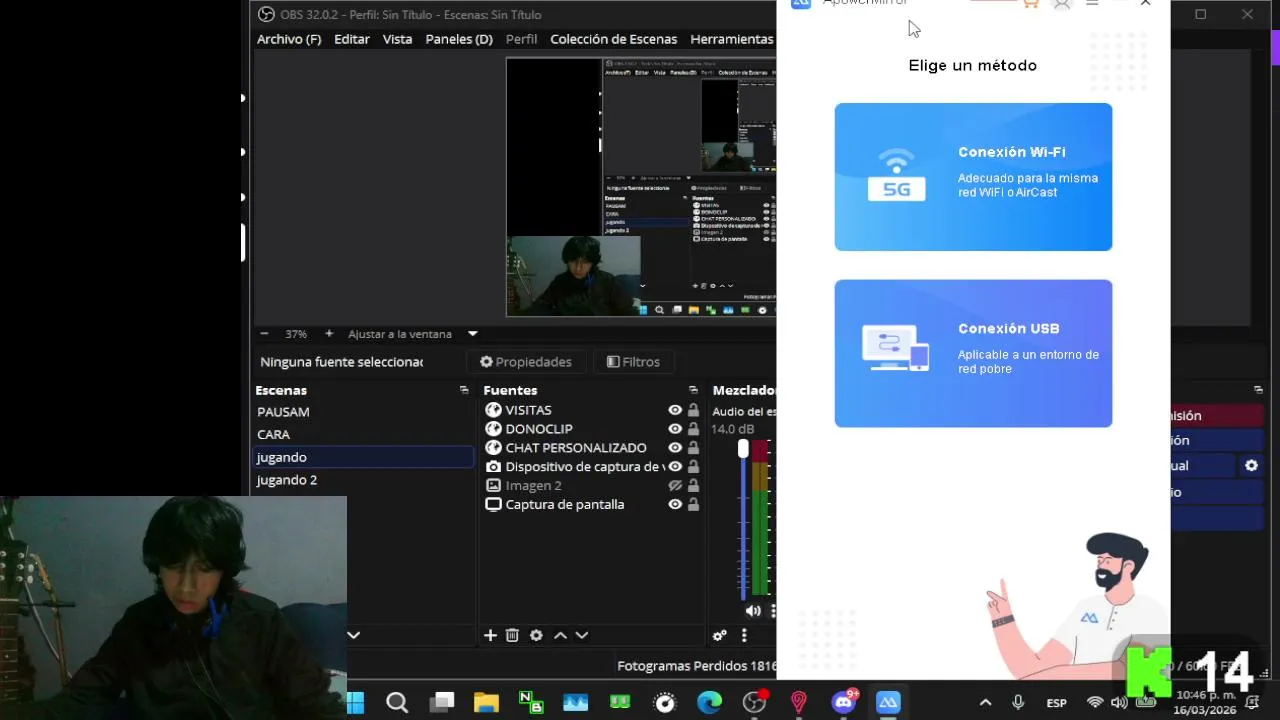Open source properties gear in Fuentes toolbar
This screenshot has height=720, width=1280.
536,635
